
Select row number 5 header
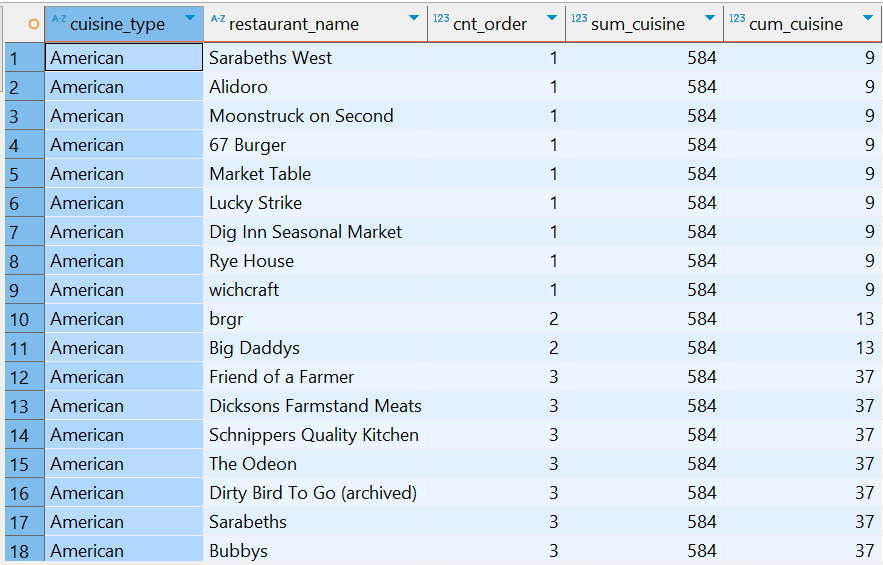coord(25,173)
